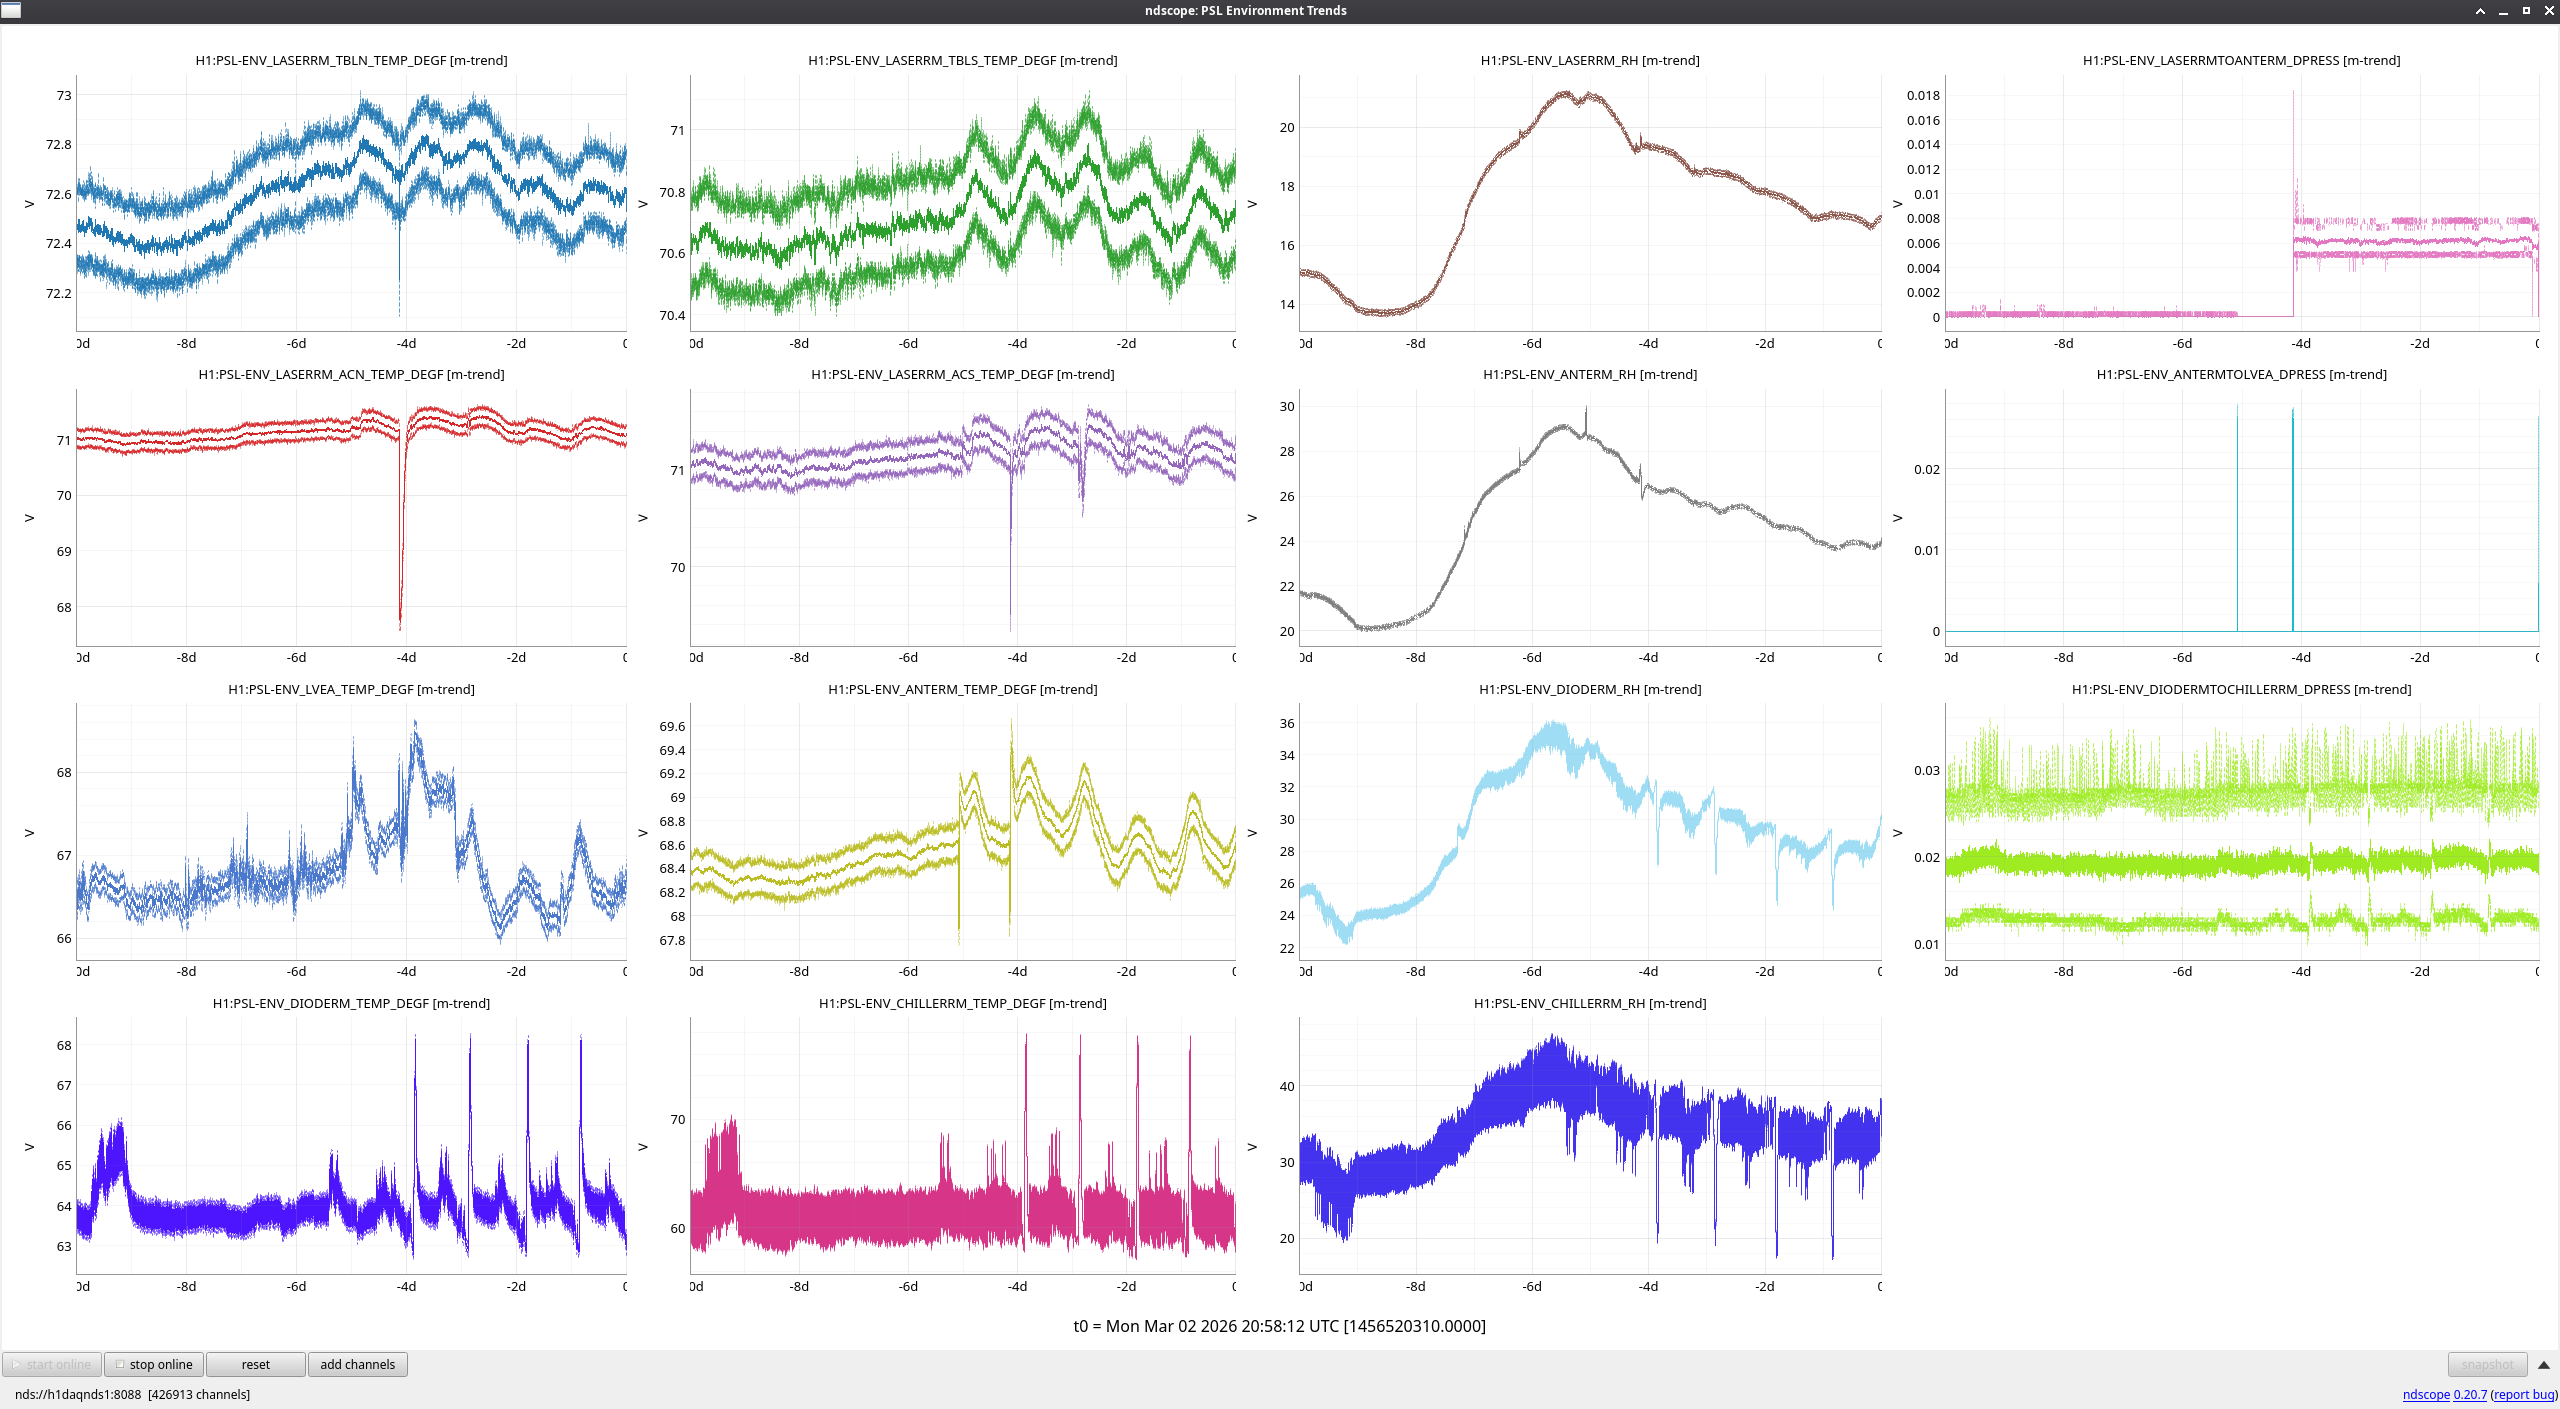Viewport: 2560px width, 1409px height.
Task: Open the add channels dialog
Action: [357, 1364]
